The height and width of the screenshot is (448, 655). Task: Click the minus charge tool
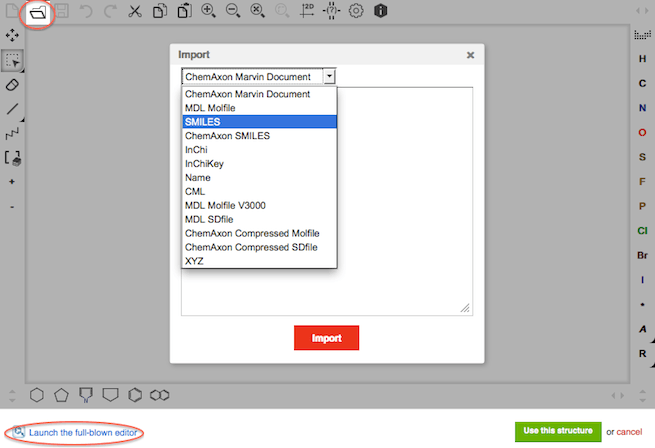click(12, 207)
